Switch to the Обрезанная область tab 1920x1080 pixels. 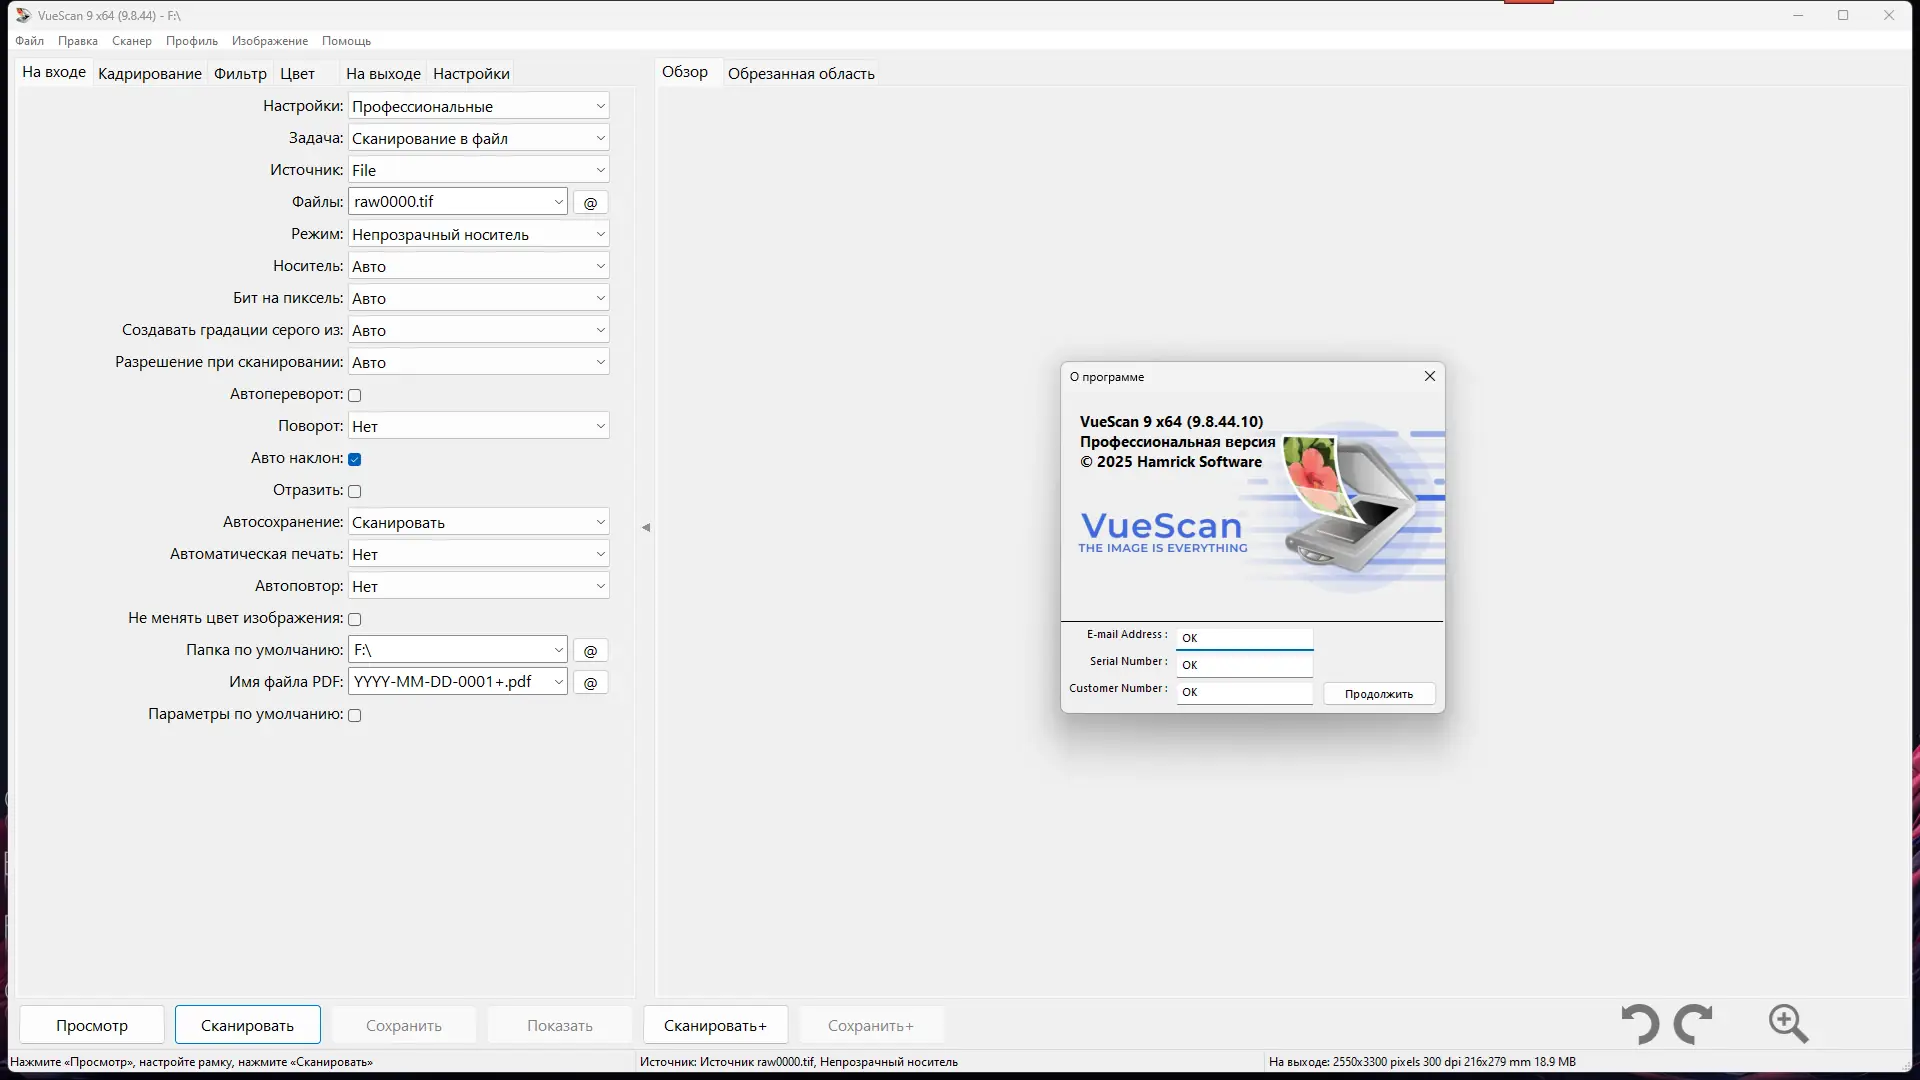[801, 74]
